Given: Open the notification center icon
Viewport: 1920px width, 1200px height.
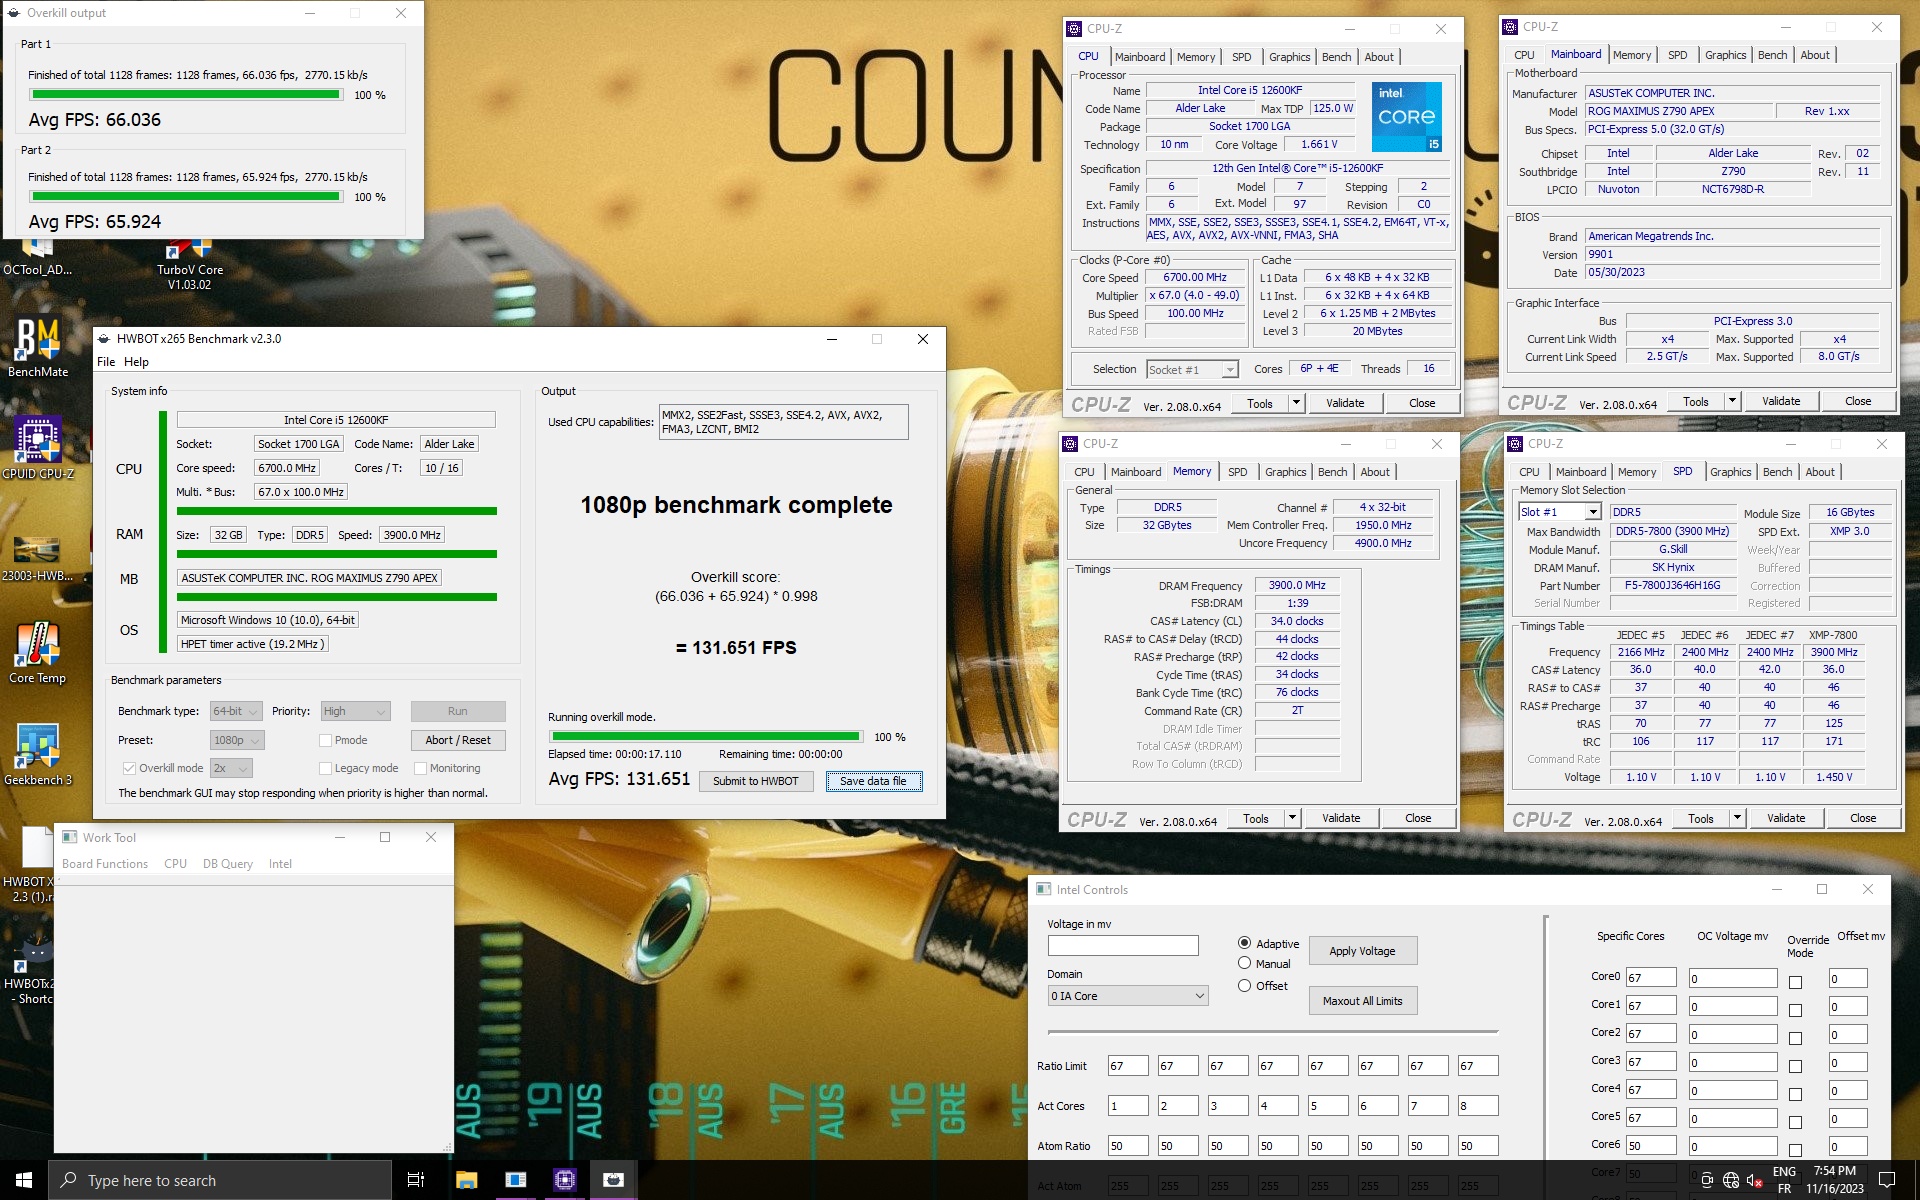Looking at the screenshot, I should click(x=1887, y=1180).
